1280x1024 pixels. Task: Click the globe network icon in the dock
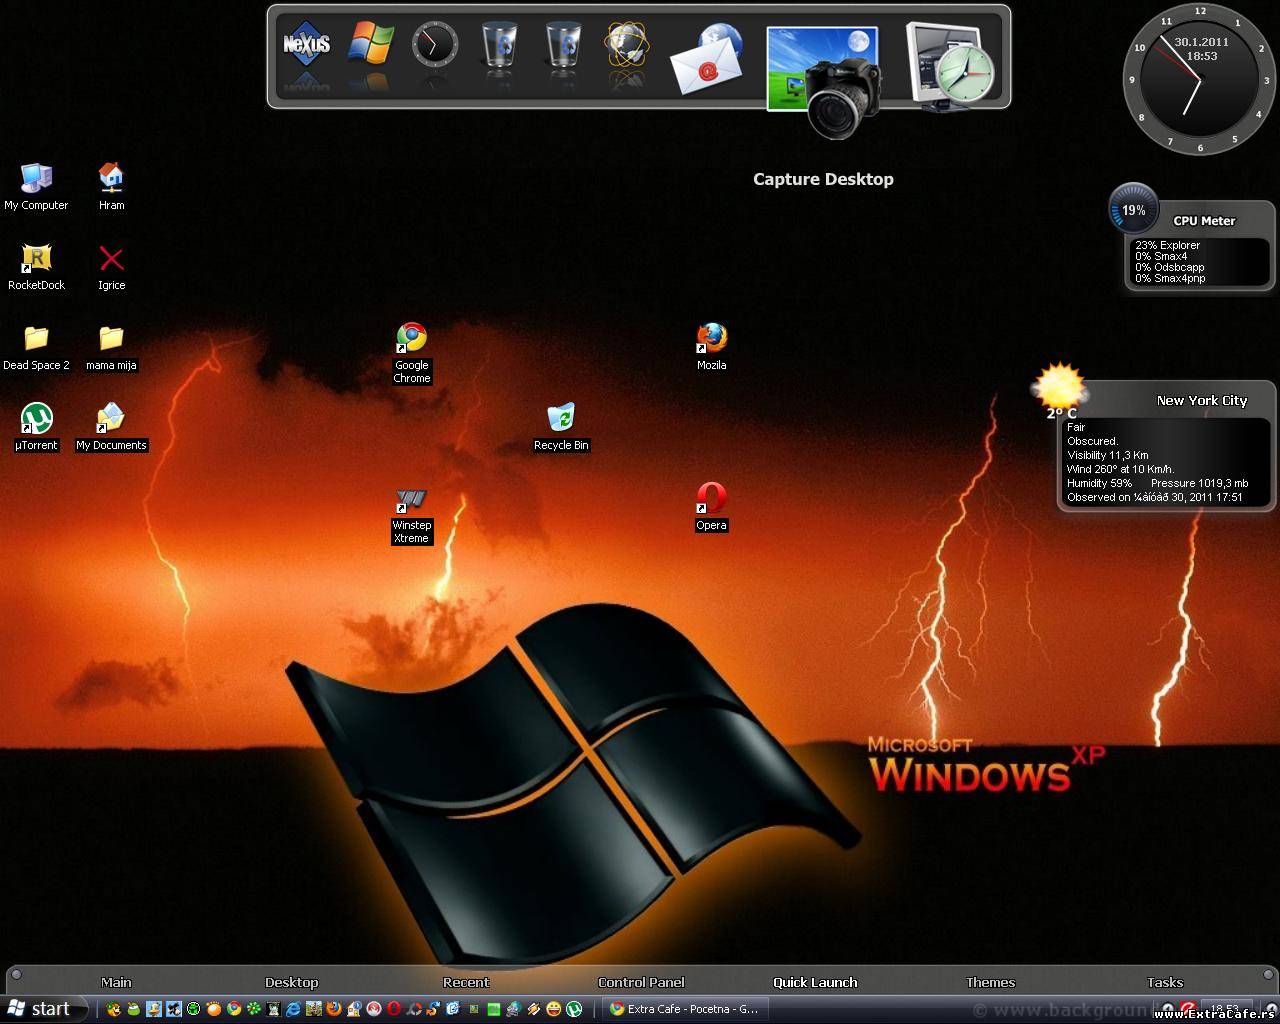click(627, 45)
